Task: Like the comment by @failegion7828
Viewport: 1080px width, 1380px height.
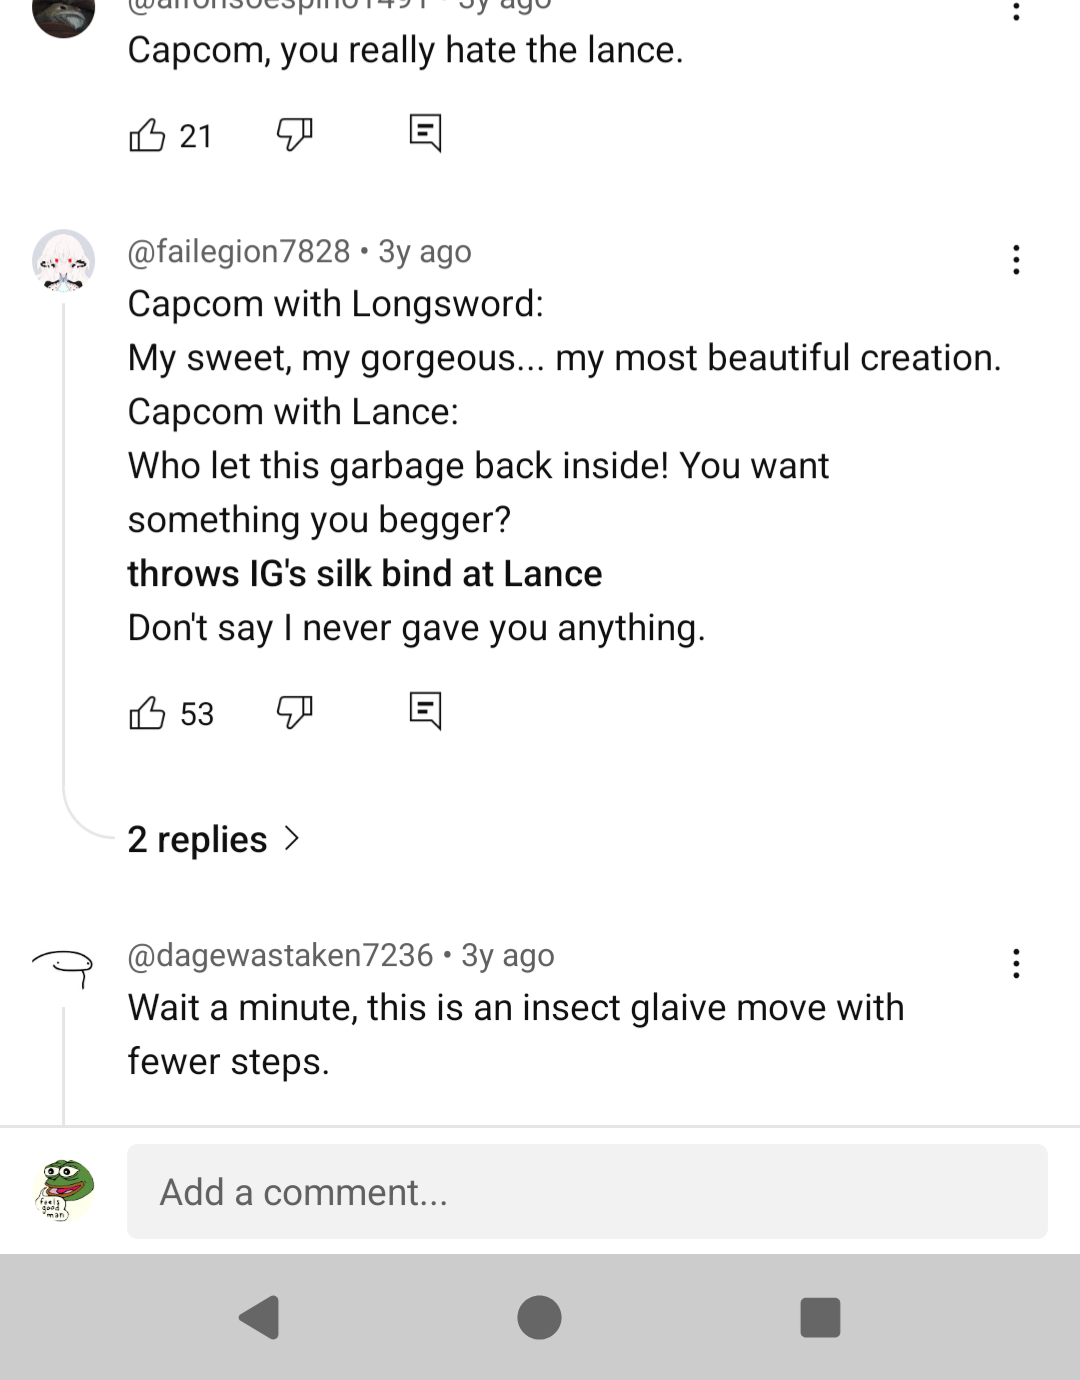Action: [147, 713]
